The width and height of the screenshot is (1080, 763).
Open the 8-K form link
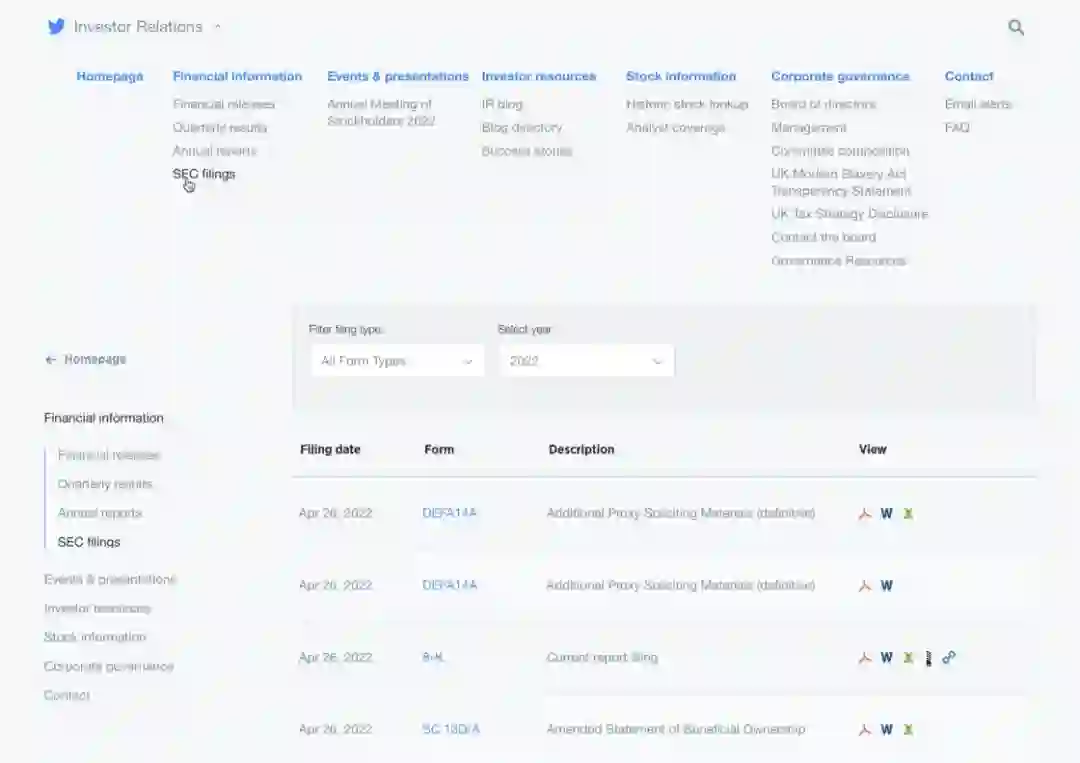point(433,658)
